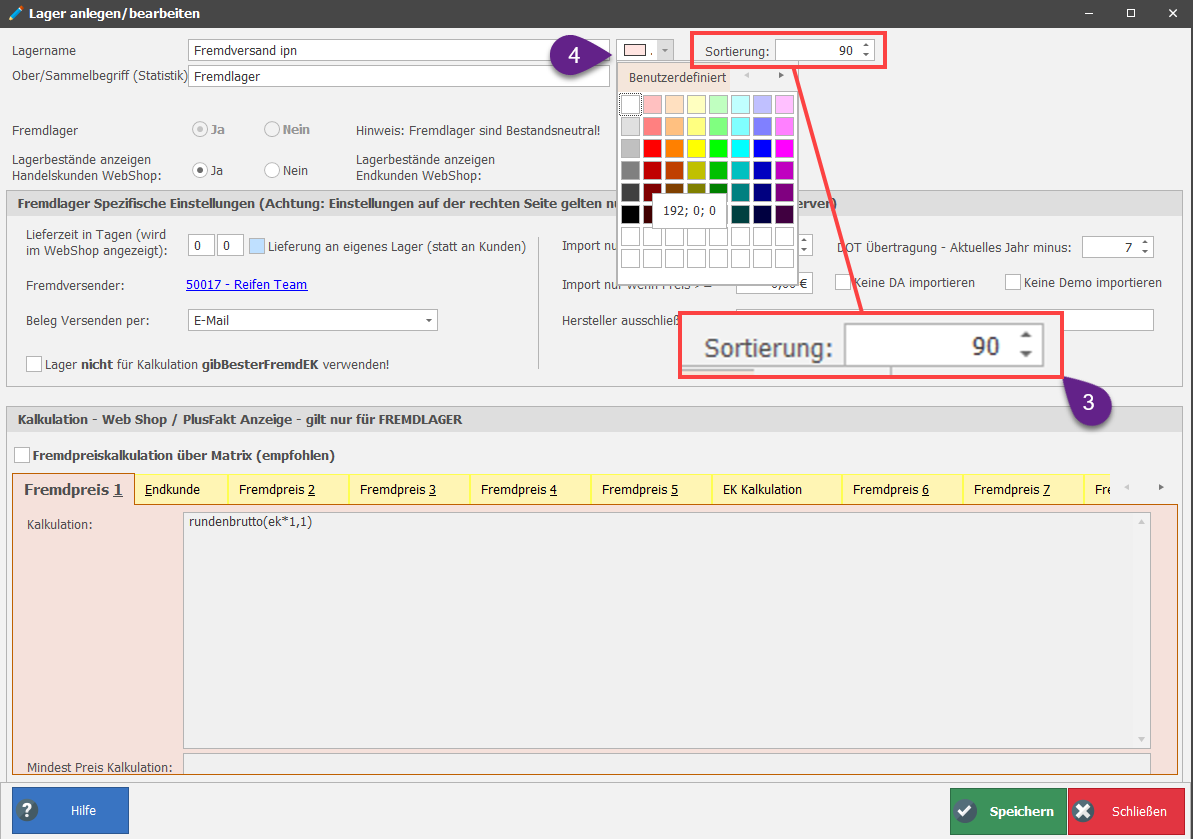
Task: Switch to the Fremdpreis 1 tab
Action: [x=73, y=489]
